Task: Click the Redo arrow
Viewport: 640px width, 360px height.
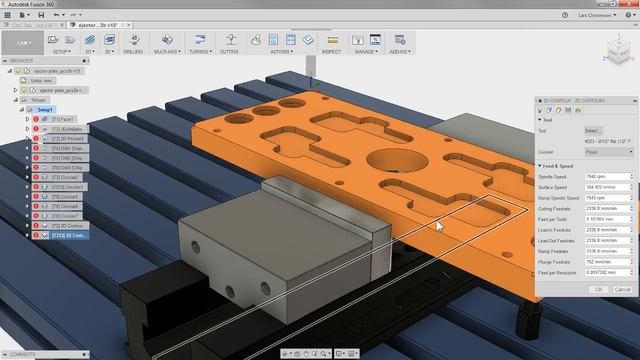Action: [73, 15]
